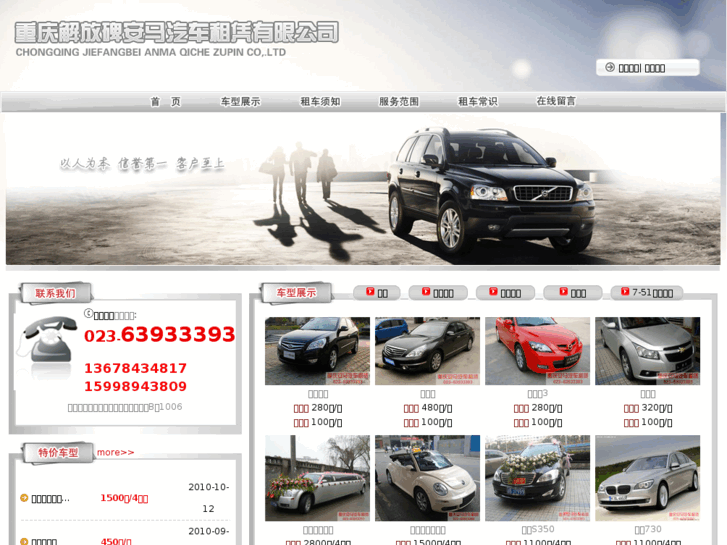The image size is (727, 545).
Task: Click the 特价车型 section heading
Action: tap(58, 453)
